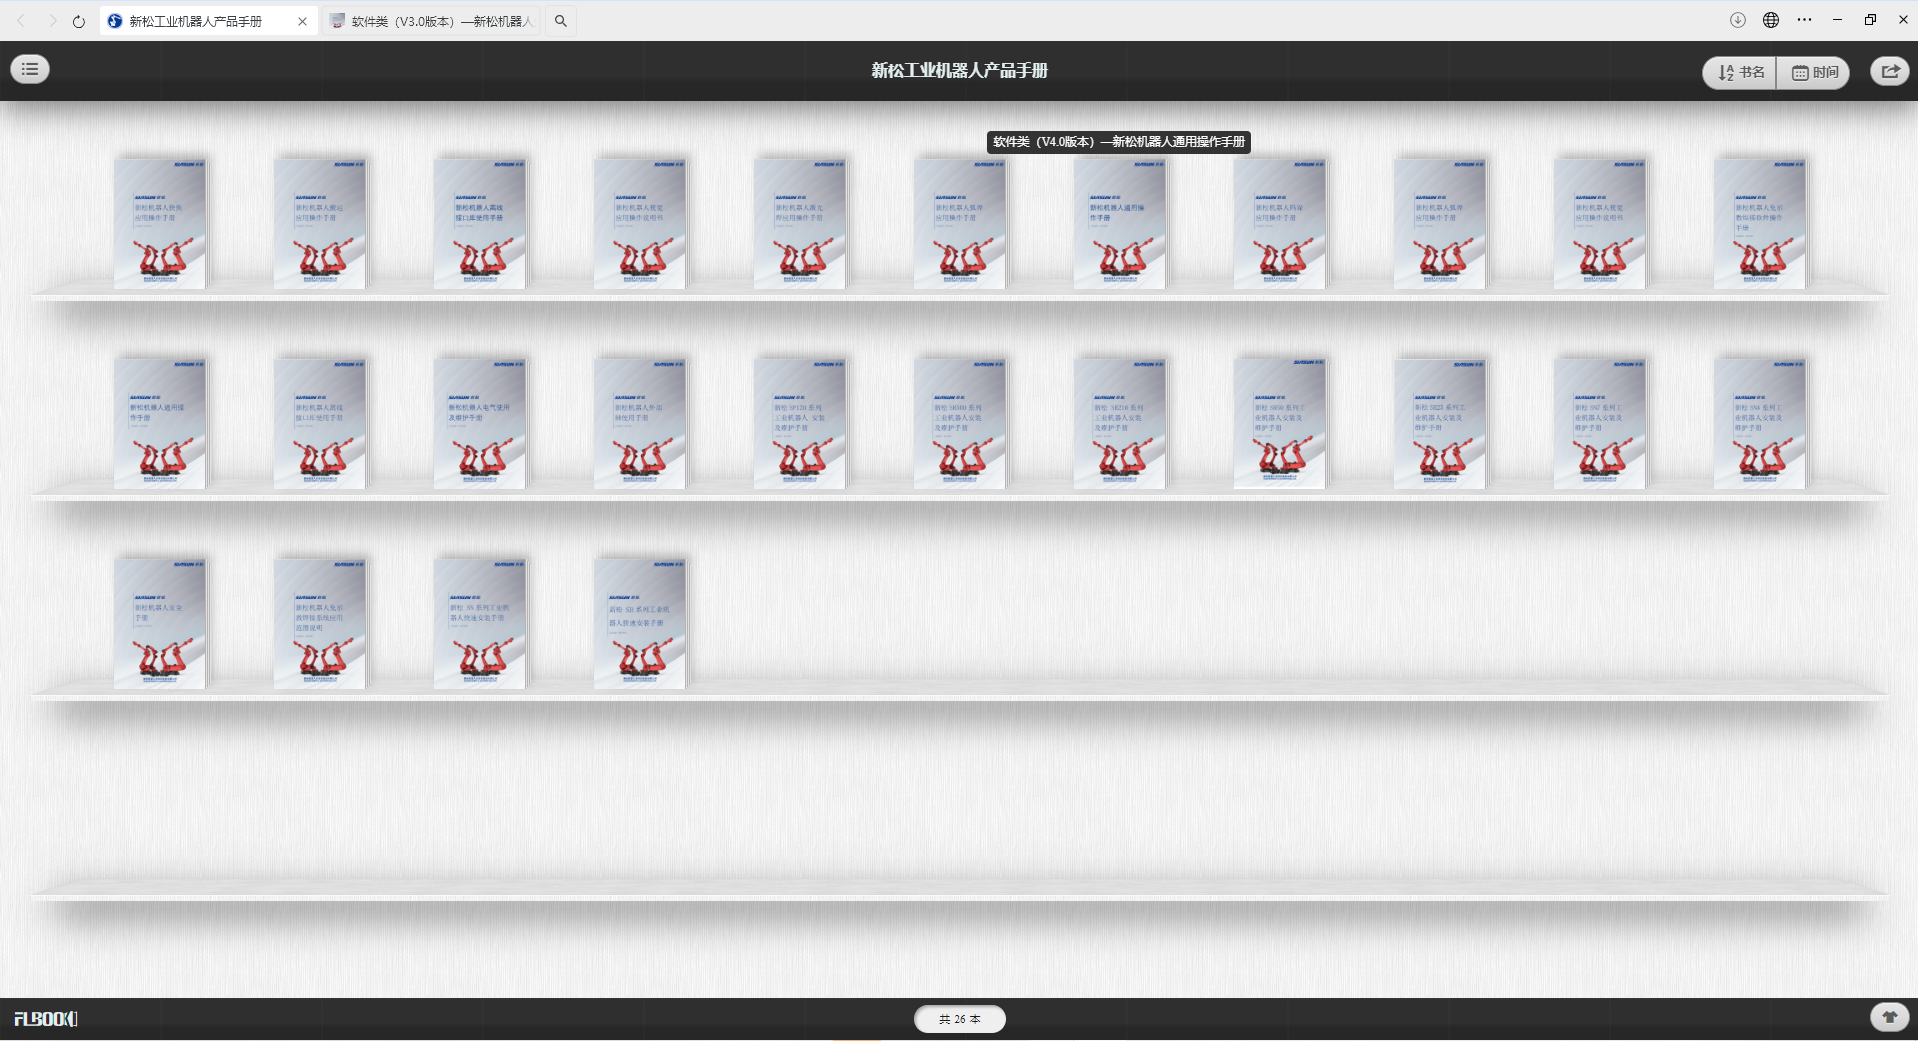Open the 新松机器人安全手册 book
Screen dimensions: 1918x1041
pos(160,624)
